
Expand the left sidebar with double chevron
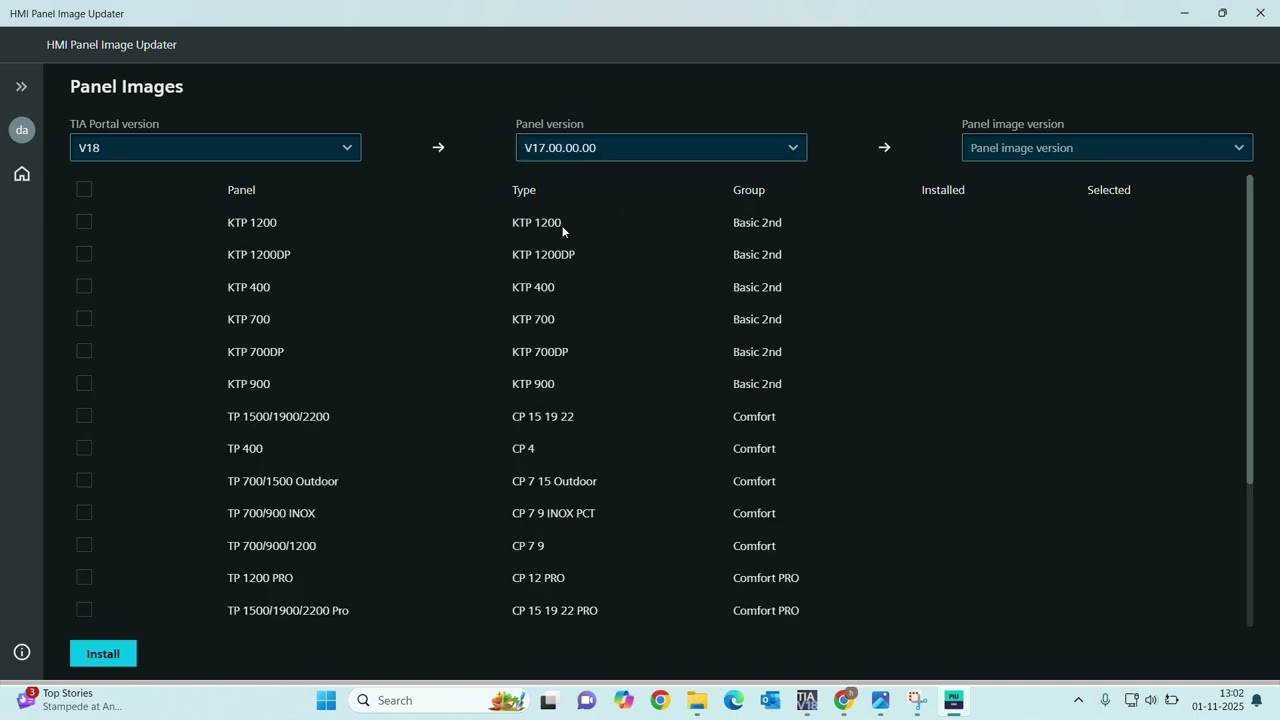(21, 87)
